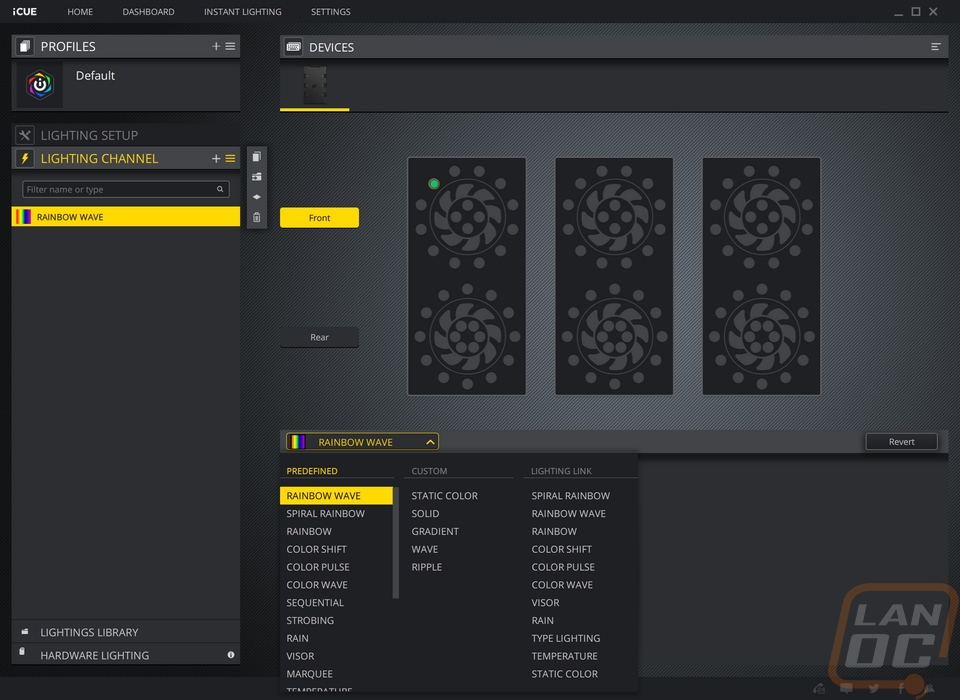
Task: Pick the Custom RIPPLE effect
Action: tap(427, 567)
